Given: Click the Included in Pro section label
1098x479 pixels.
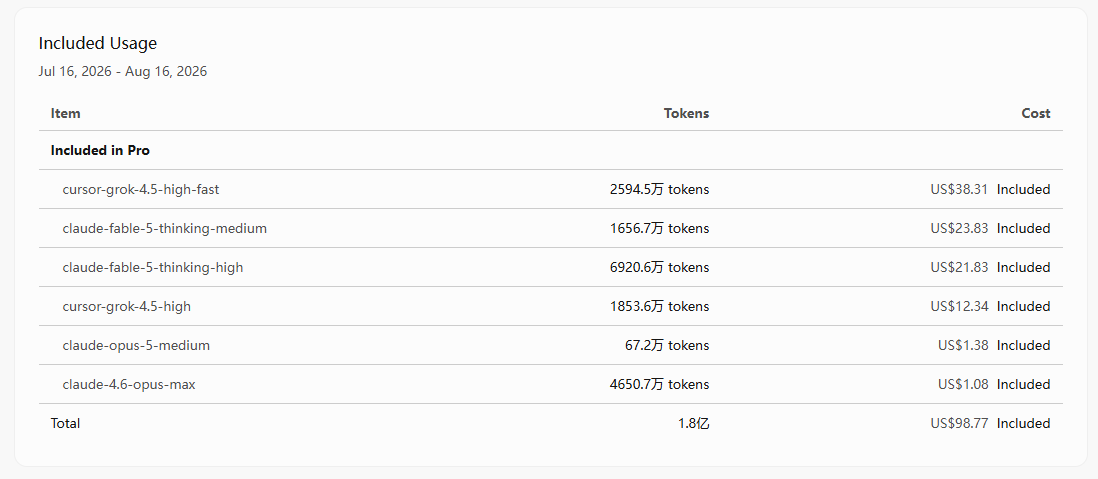Looking at the screenshot, I should [100, 150].
